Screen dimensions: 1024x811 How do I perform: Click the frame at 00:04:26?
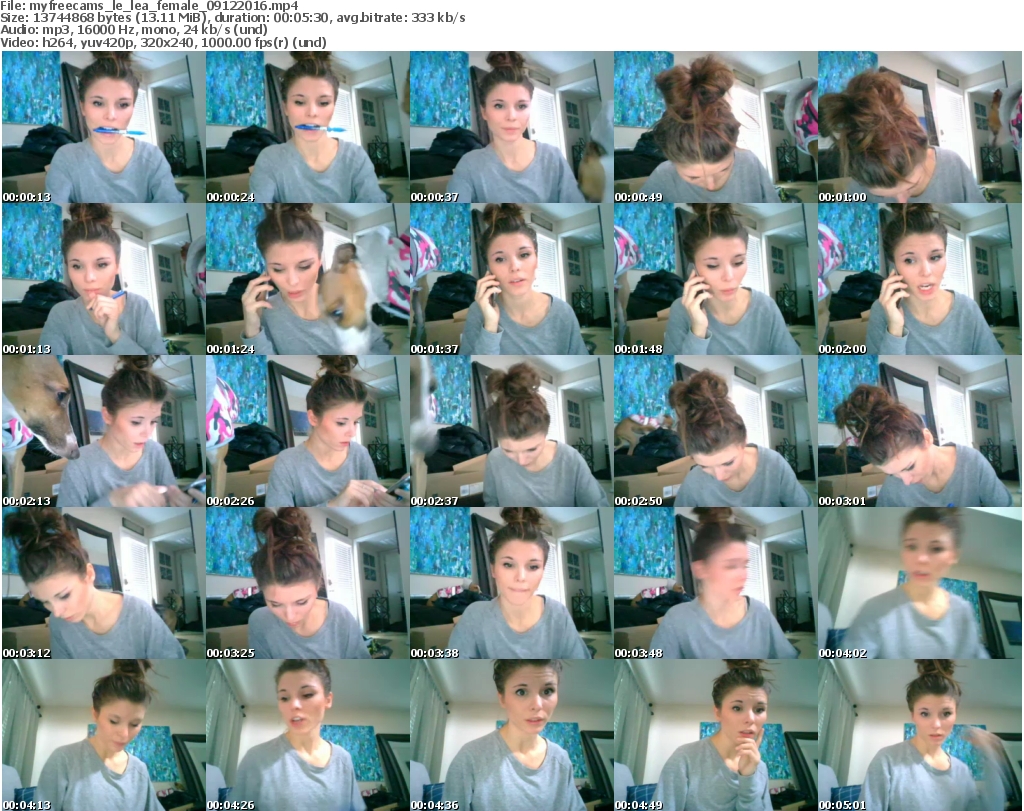click(x=308, y=735)
